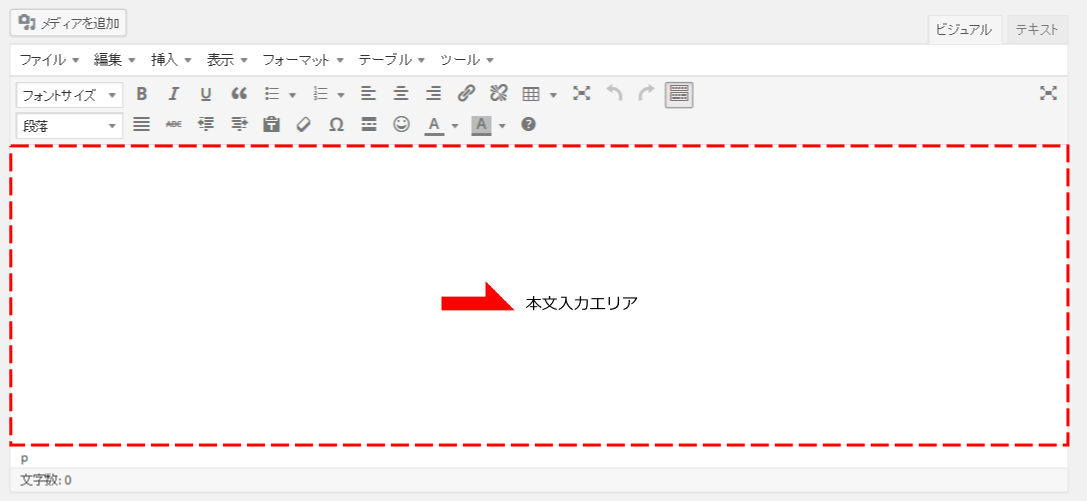This screenshot has height=501, width=1087.
Task: Switch to the テキスト tab
Action: point(1037,30)
